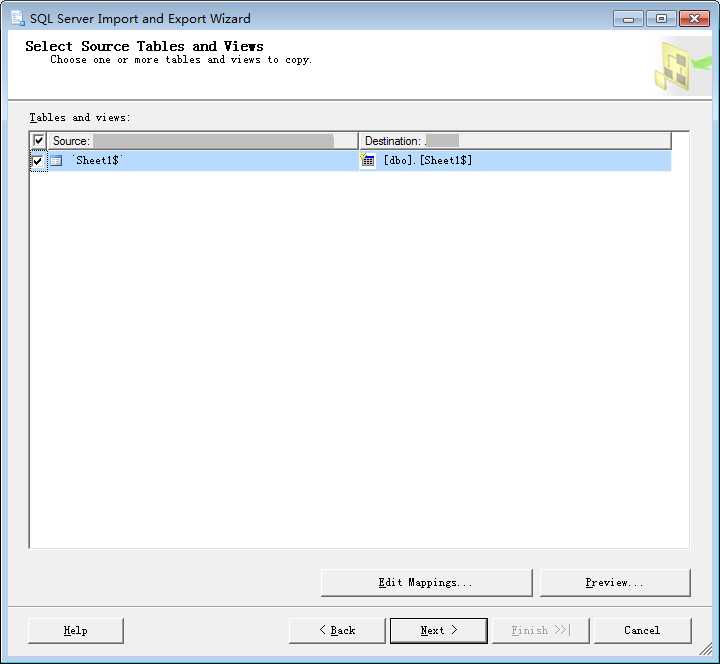
Task: Click the wizard title bar app icon
Action: (17, 18)
